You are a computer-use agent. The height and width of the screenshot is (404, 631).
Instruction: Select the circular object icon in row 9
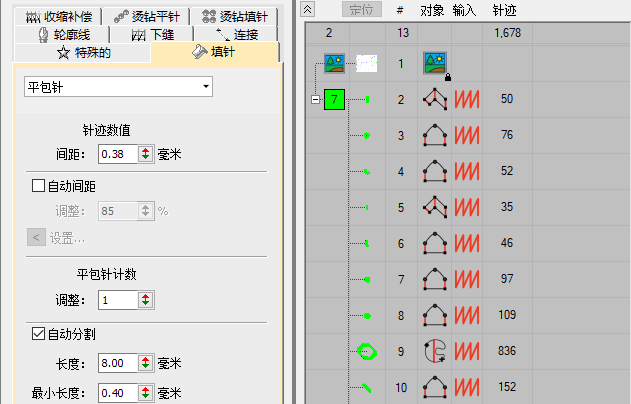pyautogui.click(x=436, y=351)
